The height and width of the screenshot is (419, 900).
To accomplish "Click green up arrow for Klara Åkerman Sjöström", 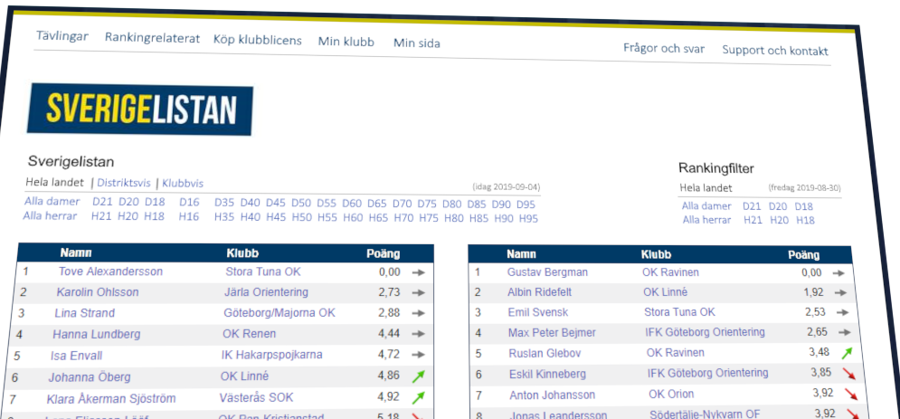I will pyautogui.click(x=418, y=397).
